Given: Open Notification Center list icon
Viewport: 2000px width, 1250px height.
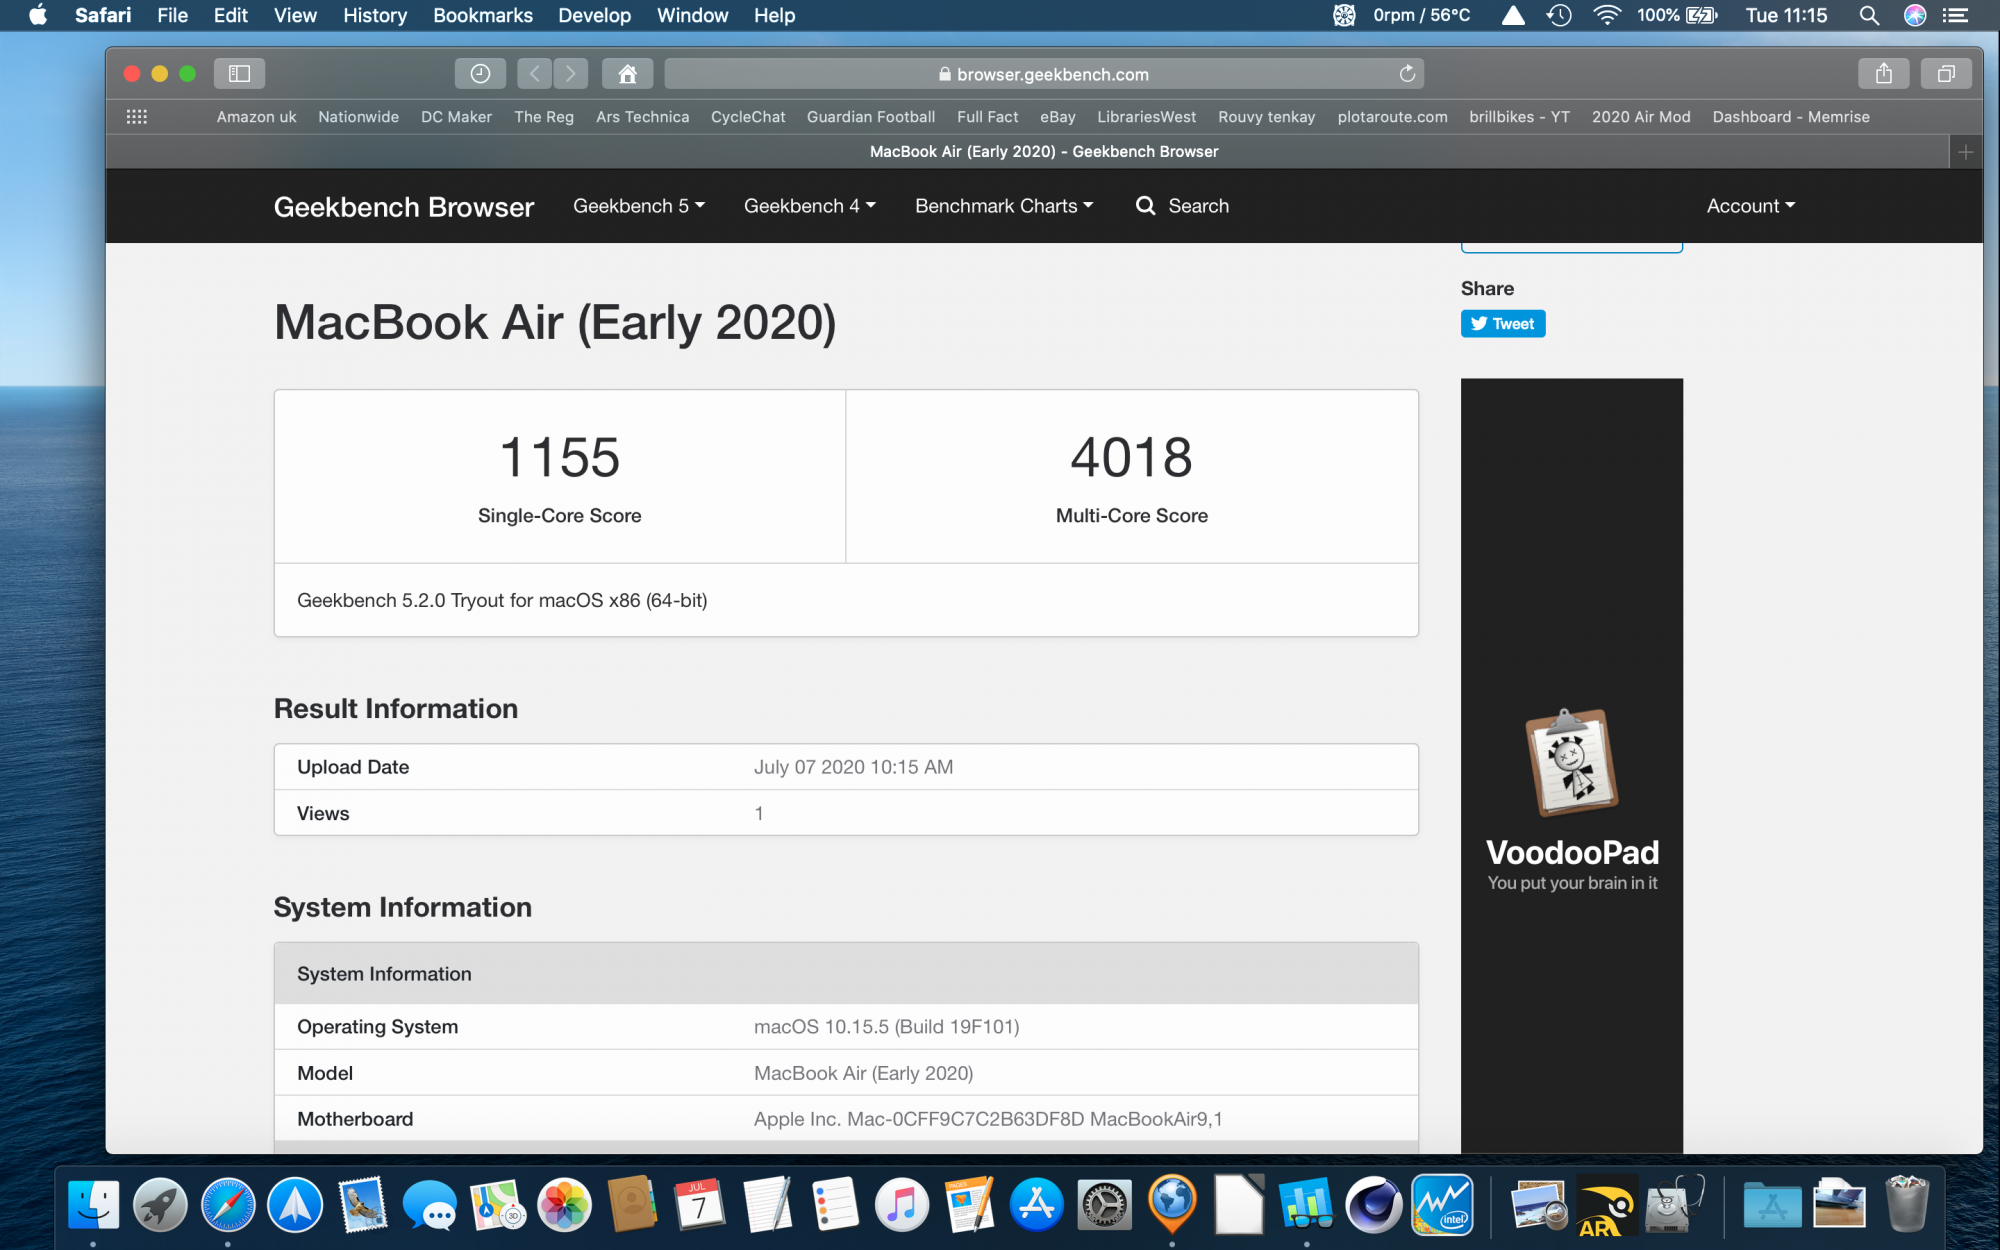Looking at the screenshot, I should 1956,15.
